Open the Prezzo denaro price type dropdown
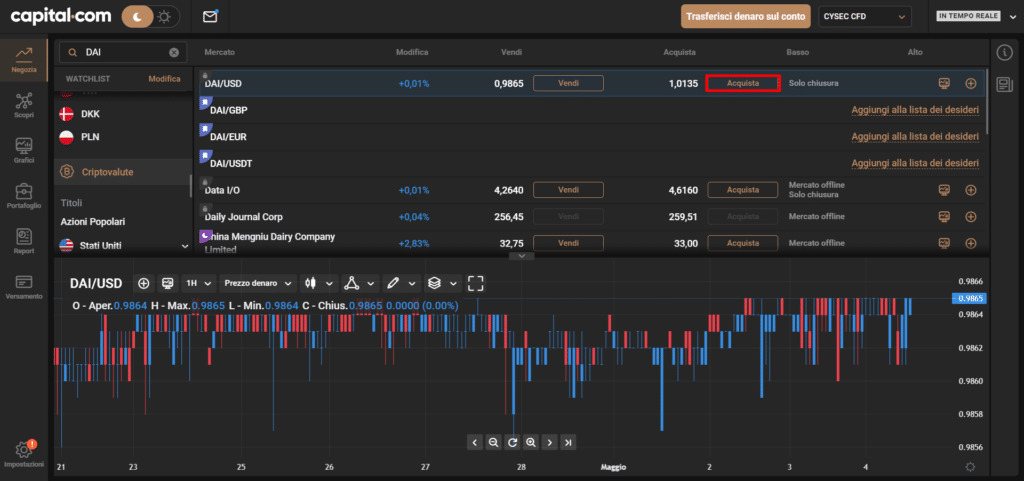Image resolution: width=1024 pixels, height=481 pixels. (258, 283)
